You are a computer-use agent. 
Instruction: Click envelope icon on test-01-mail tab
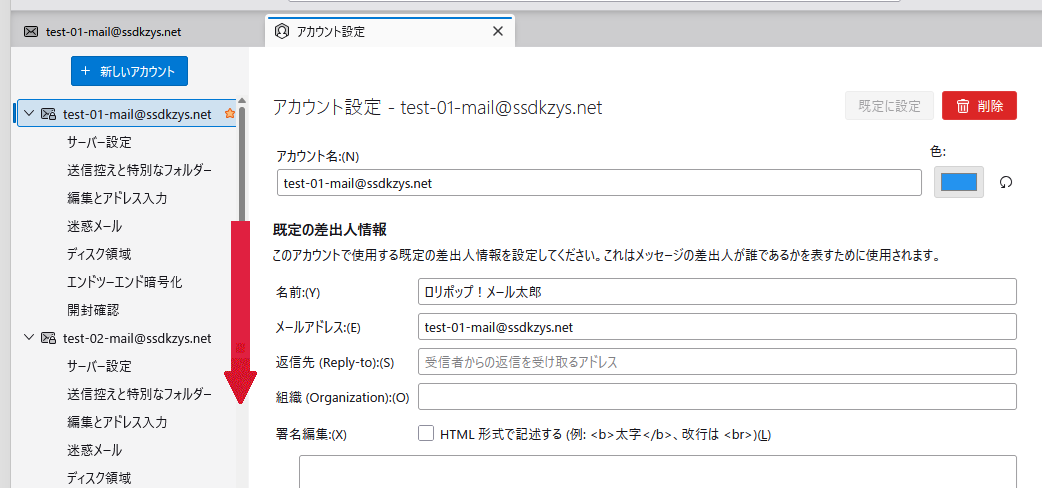[31, 31]
